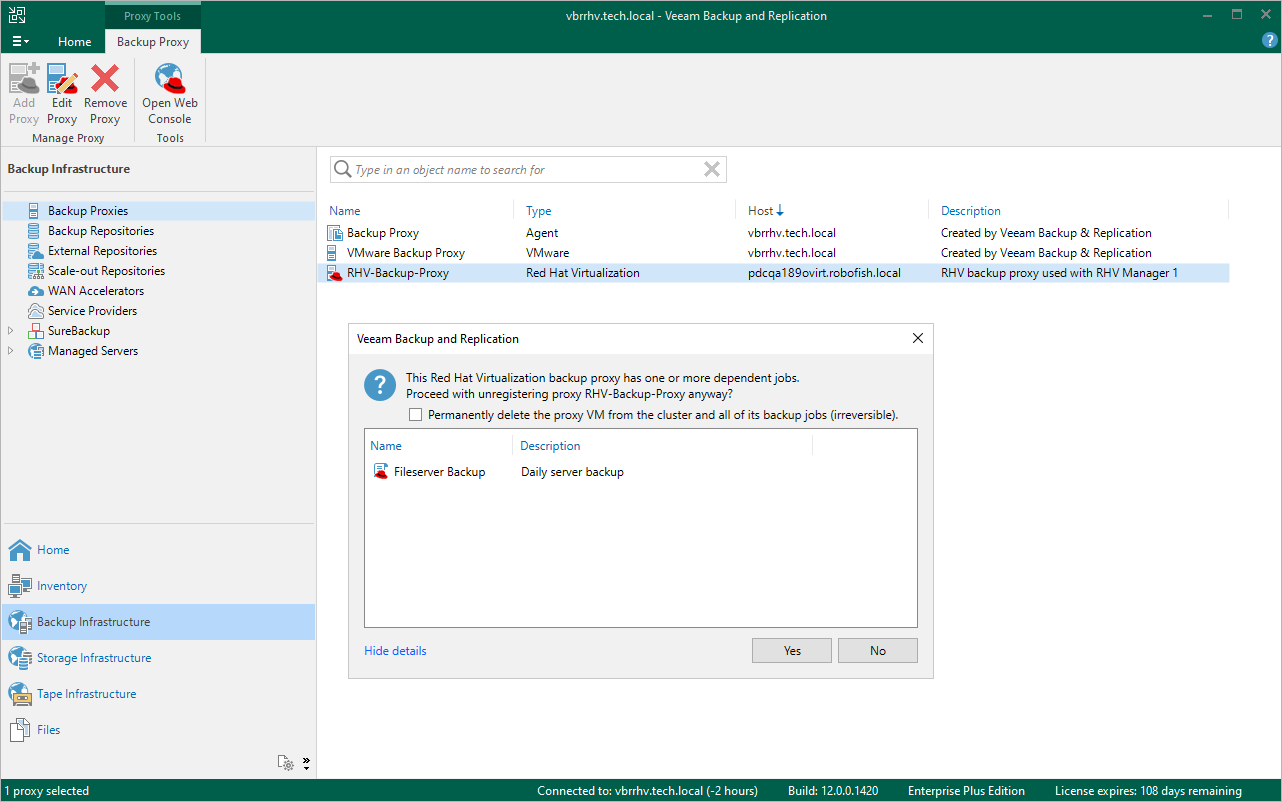Open the main application menu dropdown

(x=21, y=41)
